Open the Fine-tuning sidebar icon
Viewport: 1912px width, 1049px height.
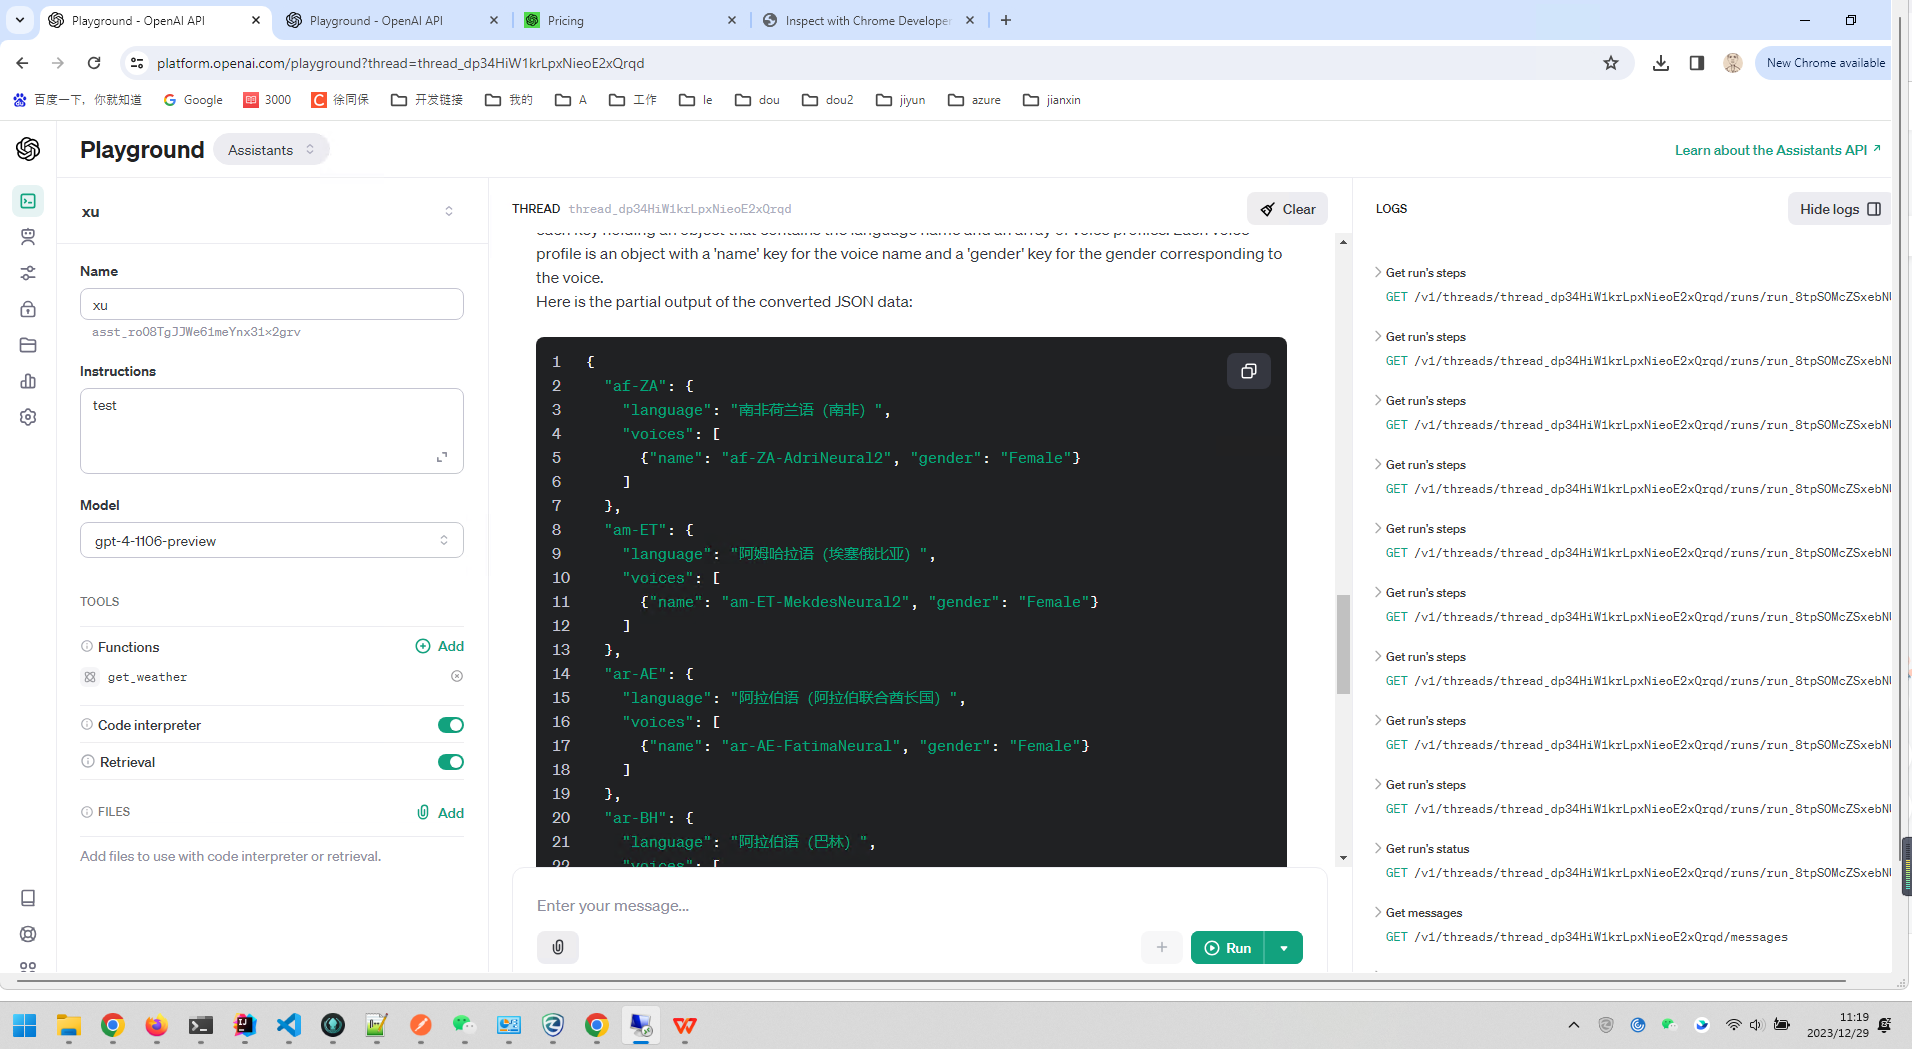pyautogui.click(x=28, y=273)
